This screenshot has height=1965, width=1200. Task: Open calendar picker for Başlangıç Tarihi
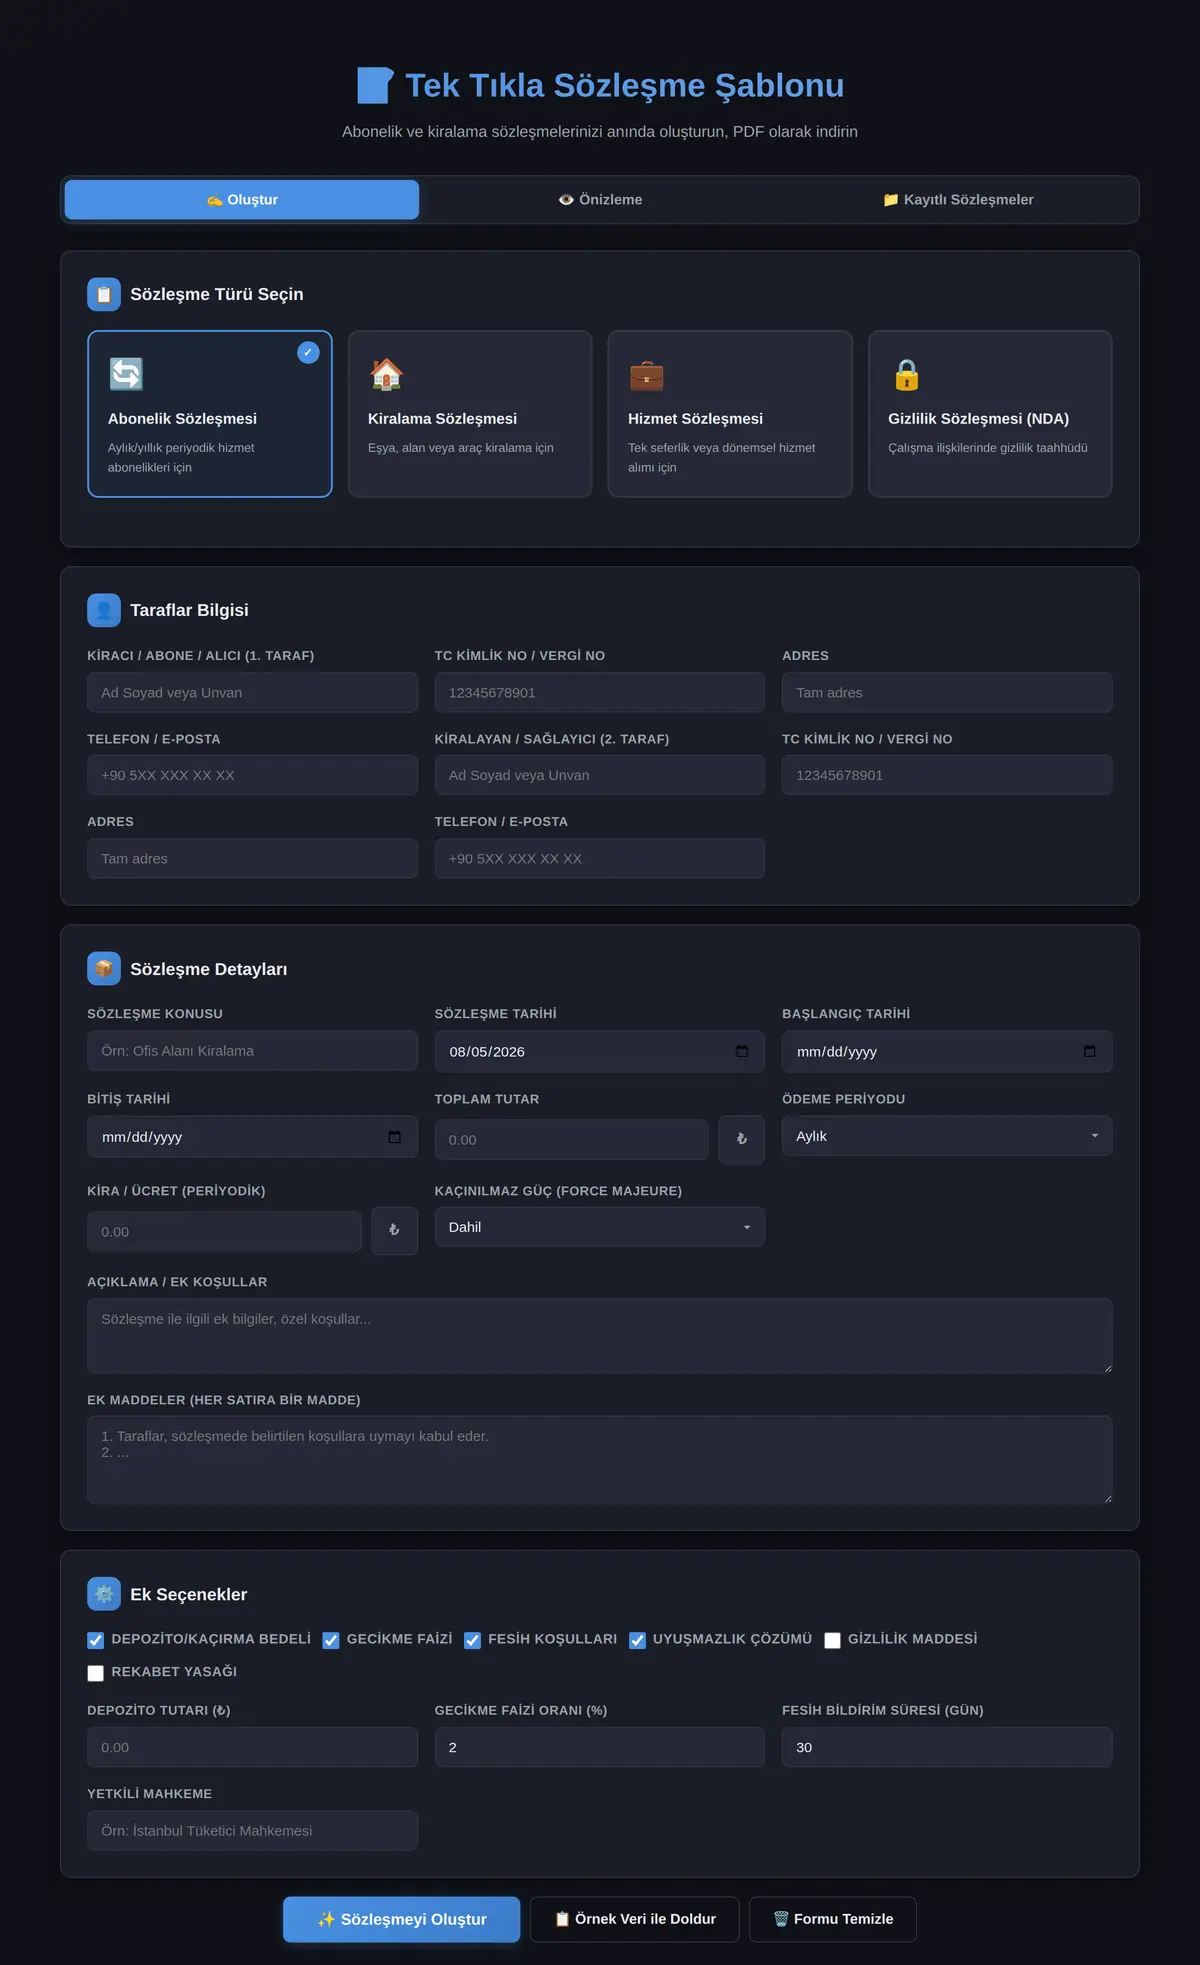coord(1089,1051)
